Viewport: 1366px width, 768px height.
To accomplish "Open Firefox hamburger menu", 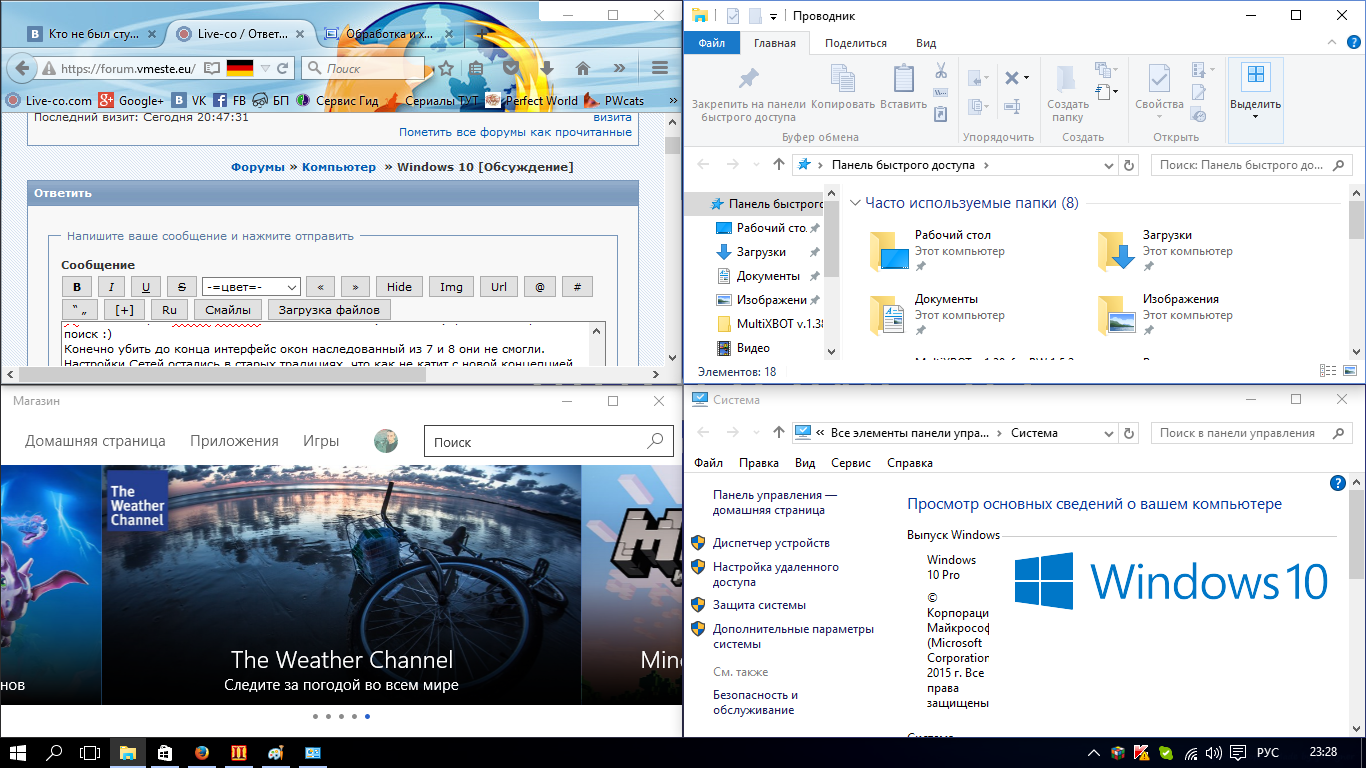I will point(659,68).
